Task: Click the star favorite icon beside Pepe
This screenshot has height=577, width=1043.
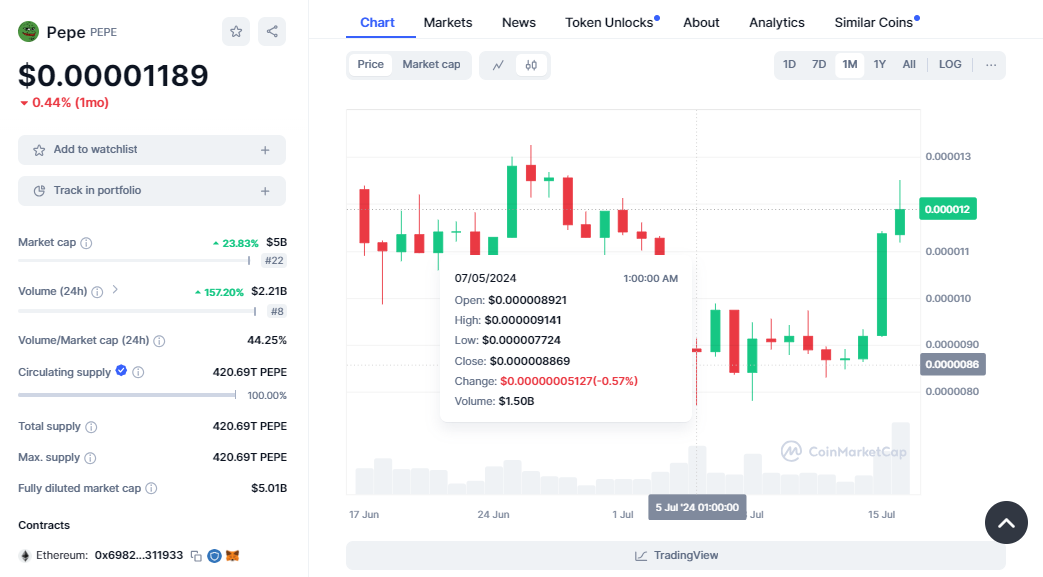Action: click(x=236, y=31)
